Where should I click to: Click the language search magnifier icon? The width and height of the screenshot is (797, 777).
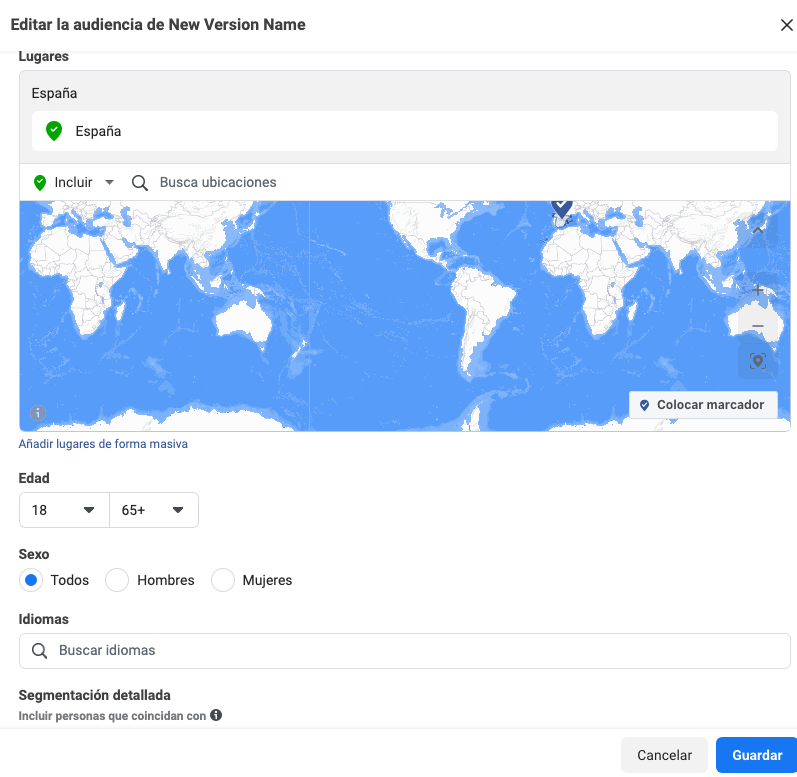(39, 651)
